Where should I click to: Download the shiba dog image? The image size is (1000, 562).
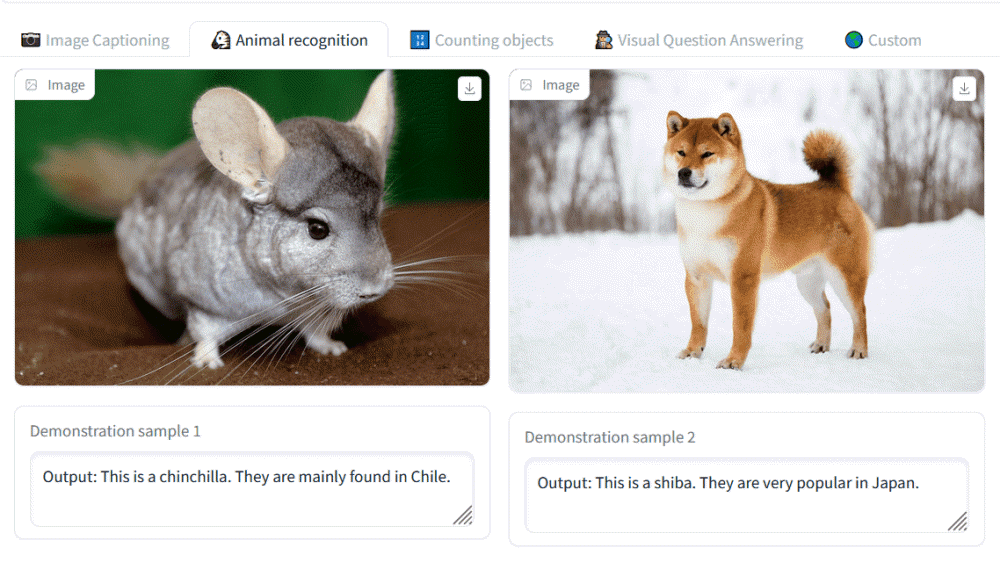[964, 89]
